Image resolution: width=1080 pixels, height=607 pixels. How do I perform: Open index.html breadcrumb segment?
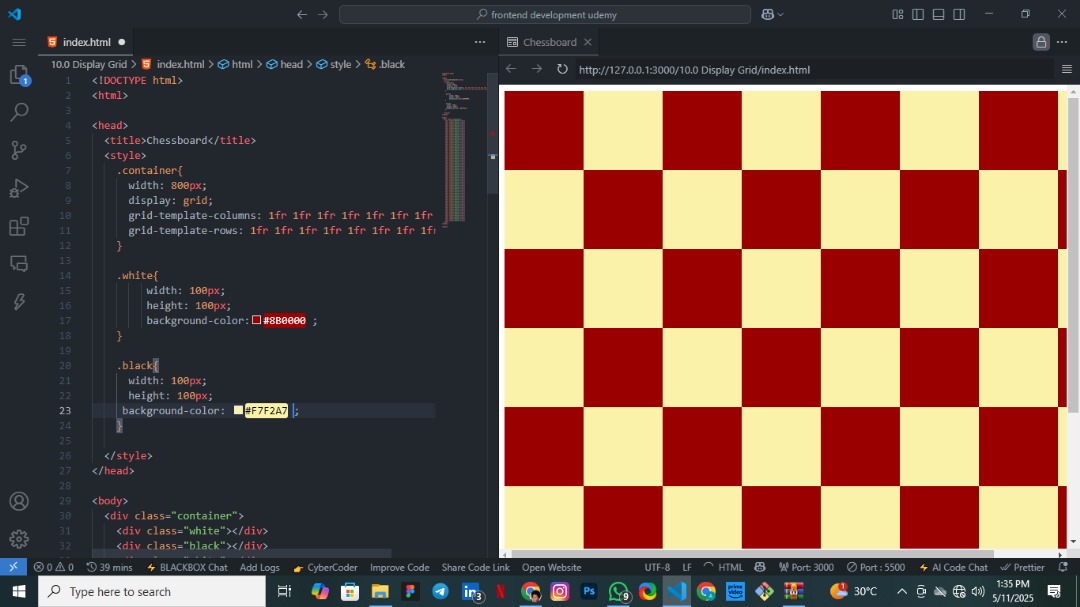[x=173, y=64]
